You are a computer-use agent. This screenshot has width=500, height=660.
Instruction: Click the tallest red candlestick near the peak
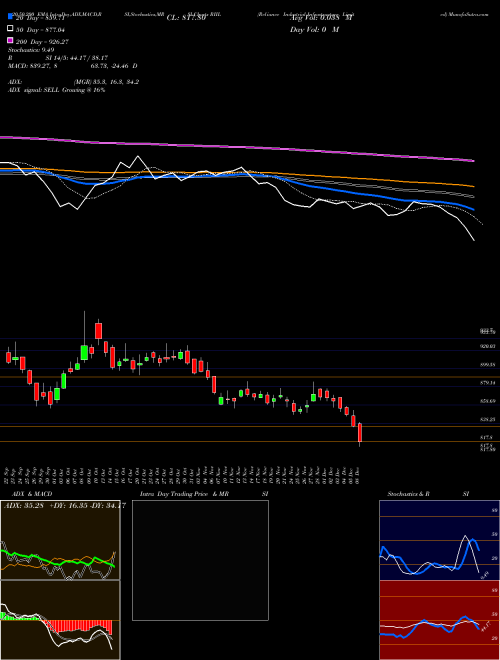(x=98, y=330)
